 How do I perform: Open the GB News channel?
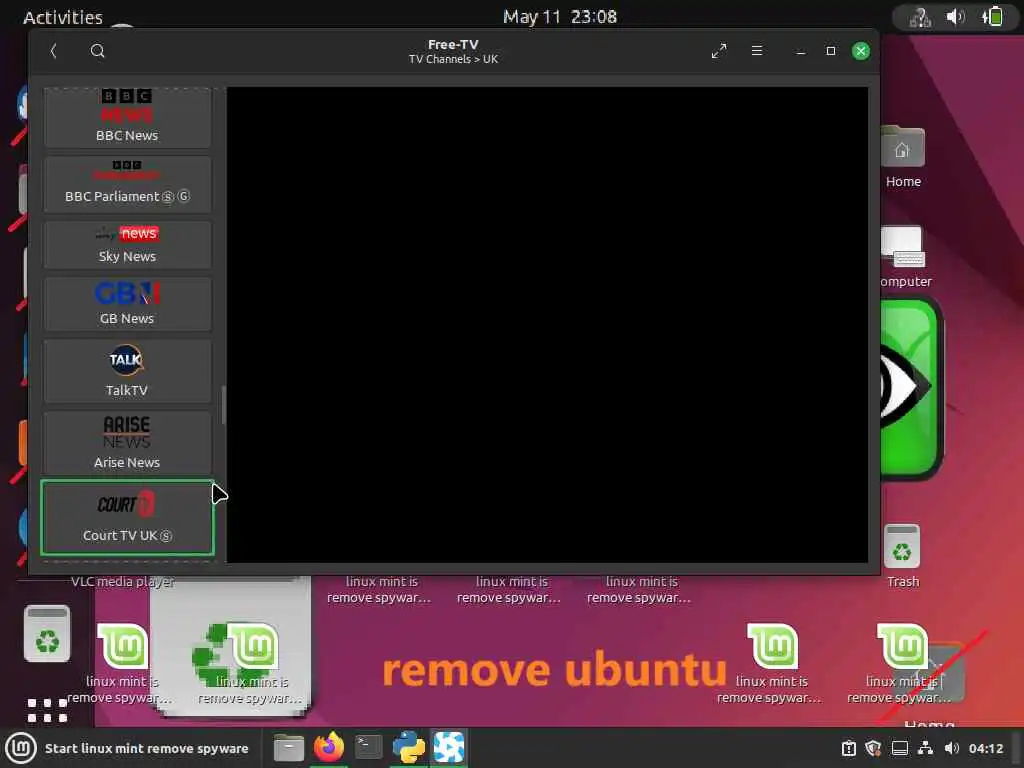(x=127, y=304)
